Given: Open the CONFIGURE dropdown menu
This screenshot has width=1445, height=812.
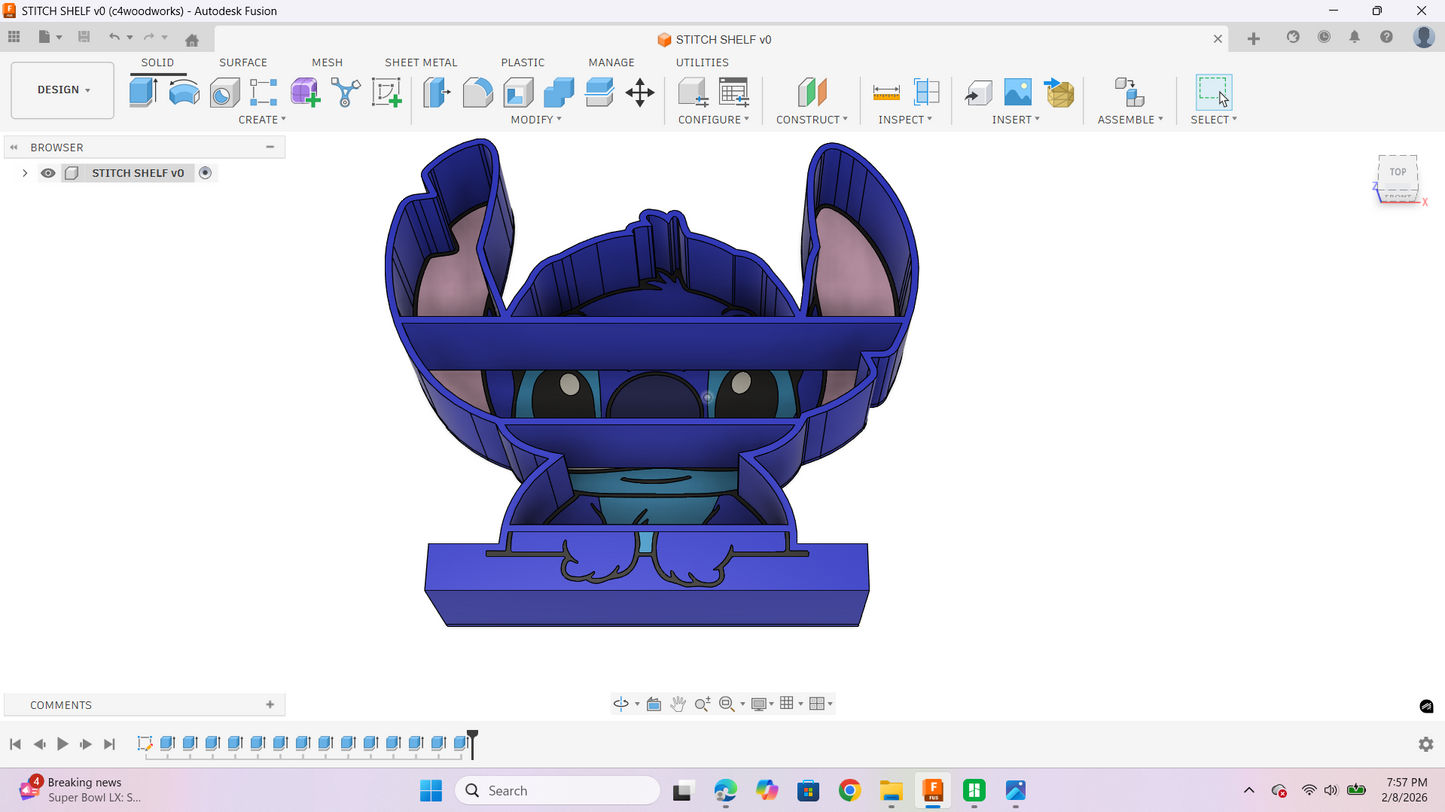Looking at the screenshot, I should [x=714, y=119].
